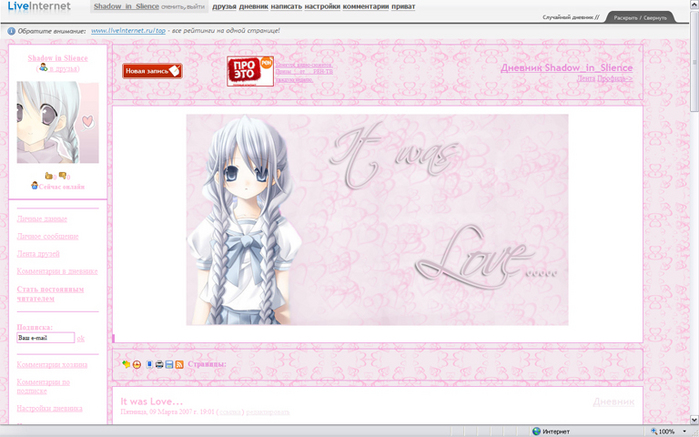Open 'Личное сообщение' sidebar link
The height and width of the screenshot is (437, 699).
pos(48,236)
